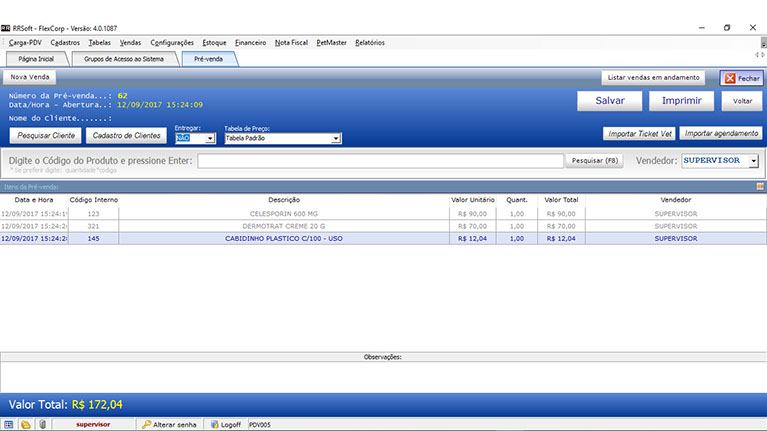Click the RRSoft app icon in title bar
This screenshot has width=767, height=431.
tap(7, 28)
